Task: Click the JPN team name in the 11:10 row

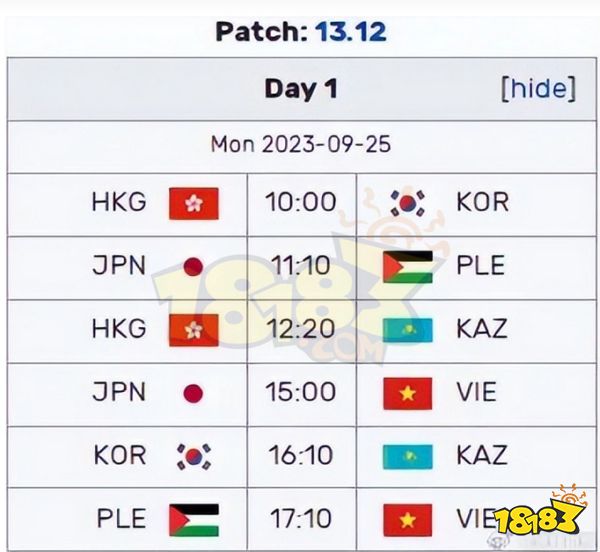Action: pyautogui.click(x=119, y=266)
